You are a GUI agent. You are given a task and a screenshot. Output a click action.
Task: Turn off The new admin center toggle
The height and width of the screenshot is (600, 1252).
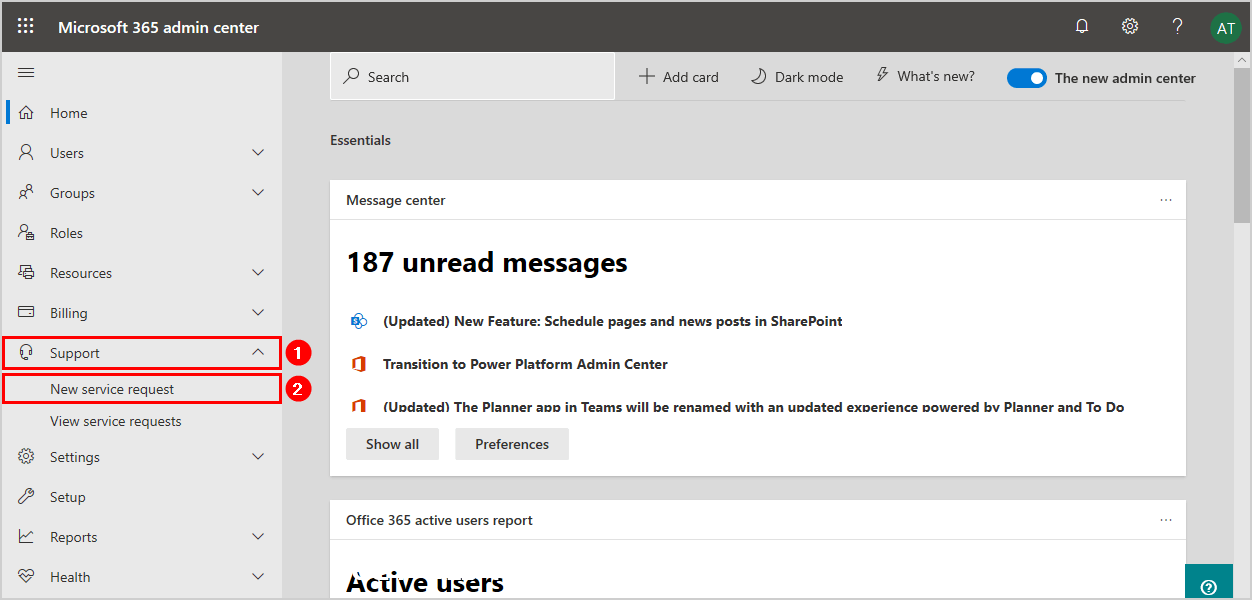pos(1026,78)
